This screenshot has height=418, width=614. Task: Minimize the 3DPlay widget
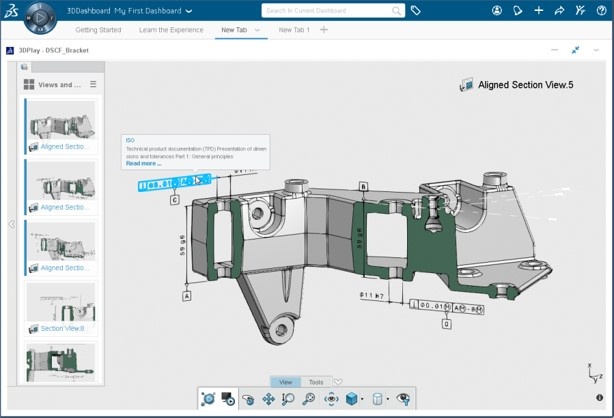[554, 50]
